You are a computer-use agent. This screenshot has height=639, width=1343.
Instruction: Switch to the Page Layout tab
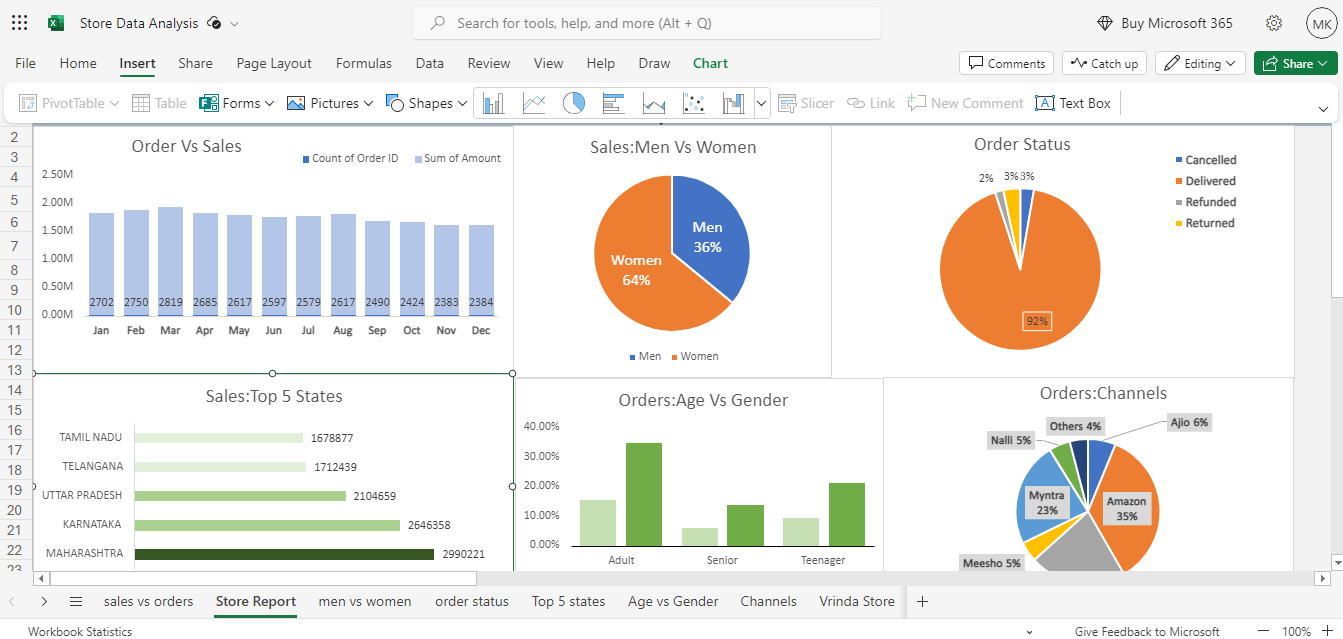[274, 63]
